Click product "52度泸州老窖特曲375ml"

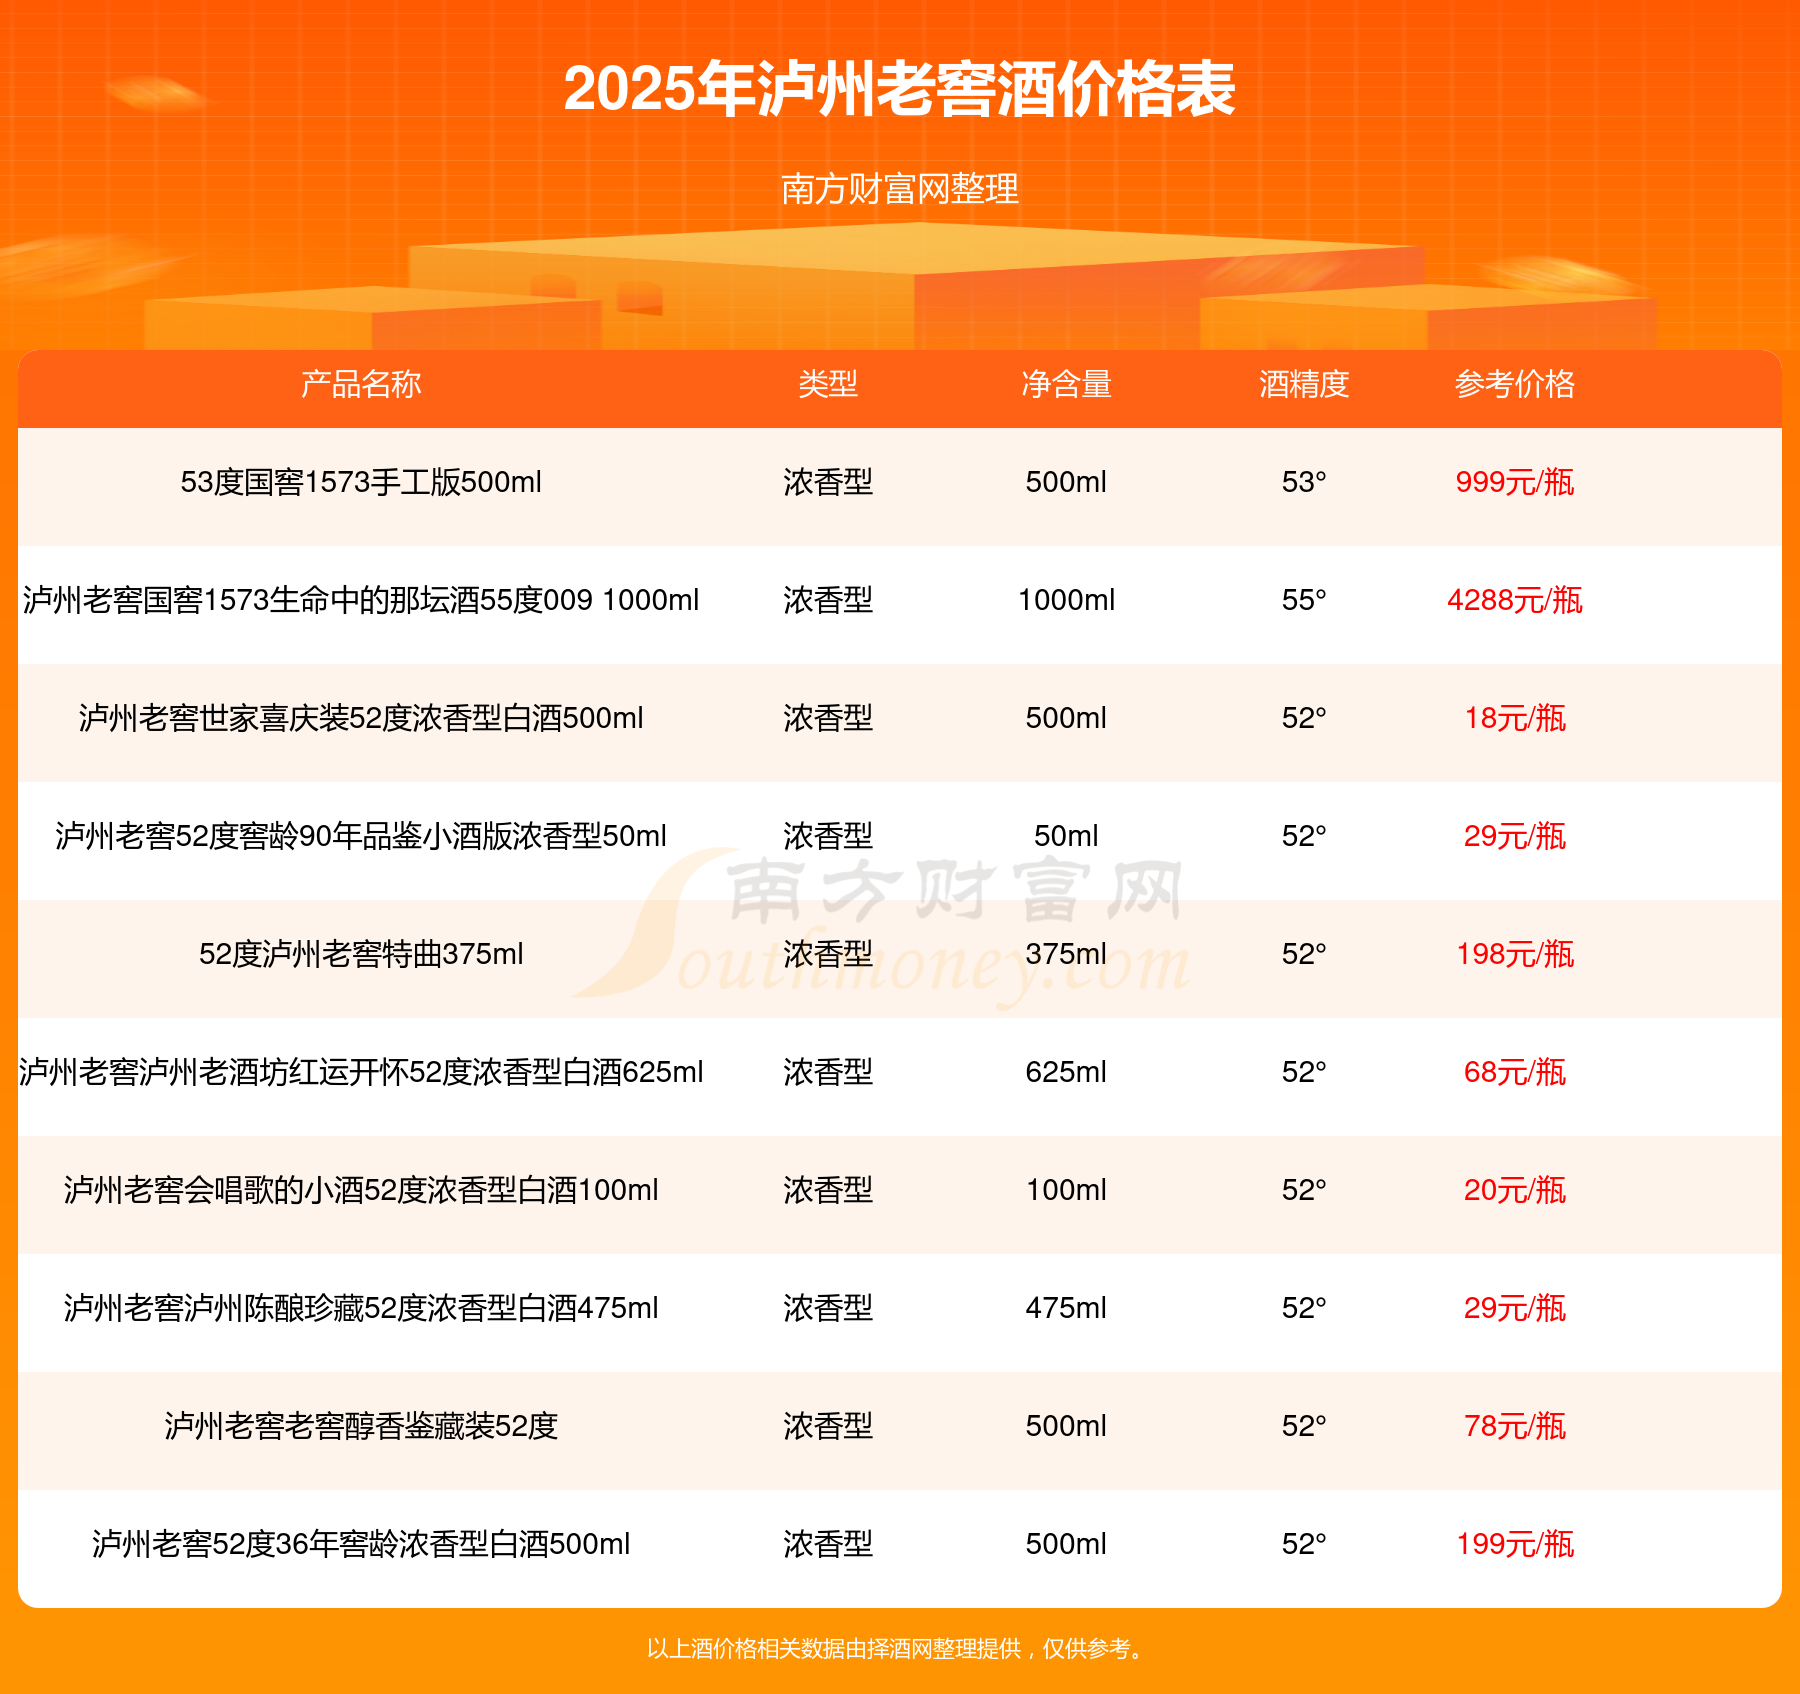click(361, 954)
